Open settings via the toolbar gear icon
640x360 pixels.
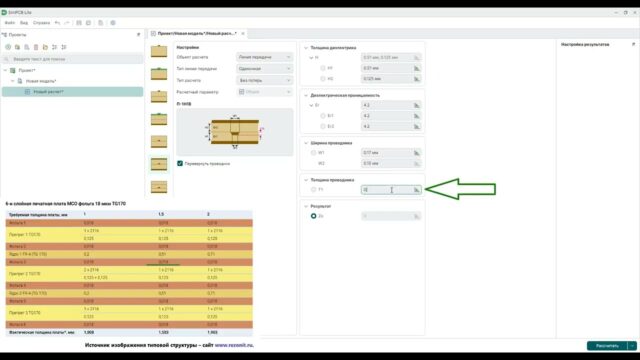click(x=113, y=23)
